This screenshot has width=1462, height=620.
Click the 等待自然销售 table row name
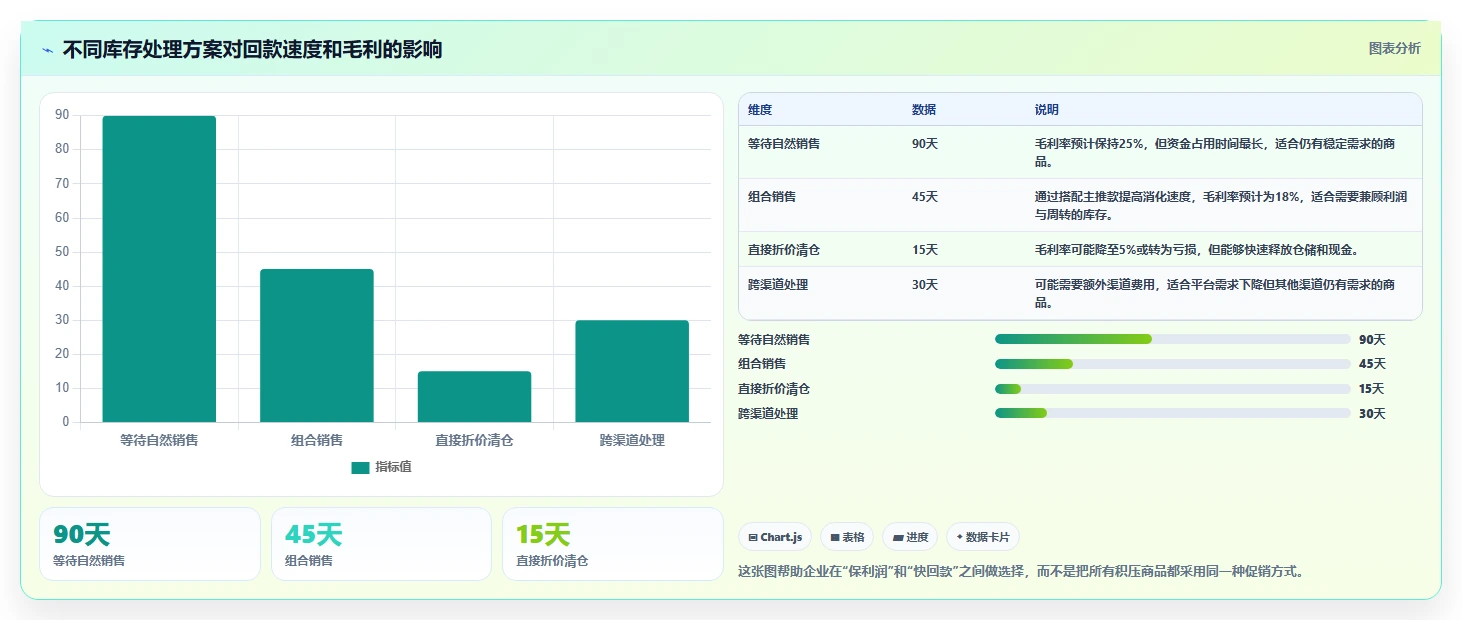(784, 144)
